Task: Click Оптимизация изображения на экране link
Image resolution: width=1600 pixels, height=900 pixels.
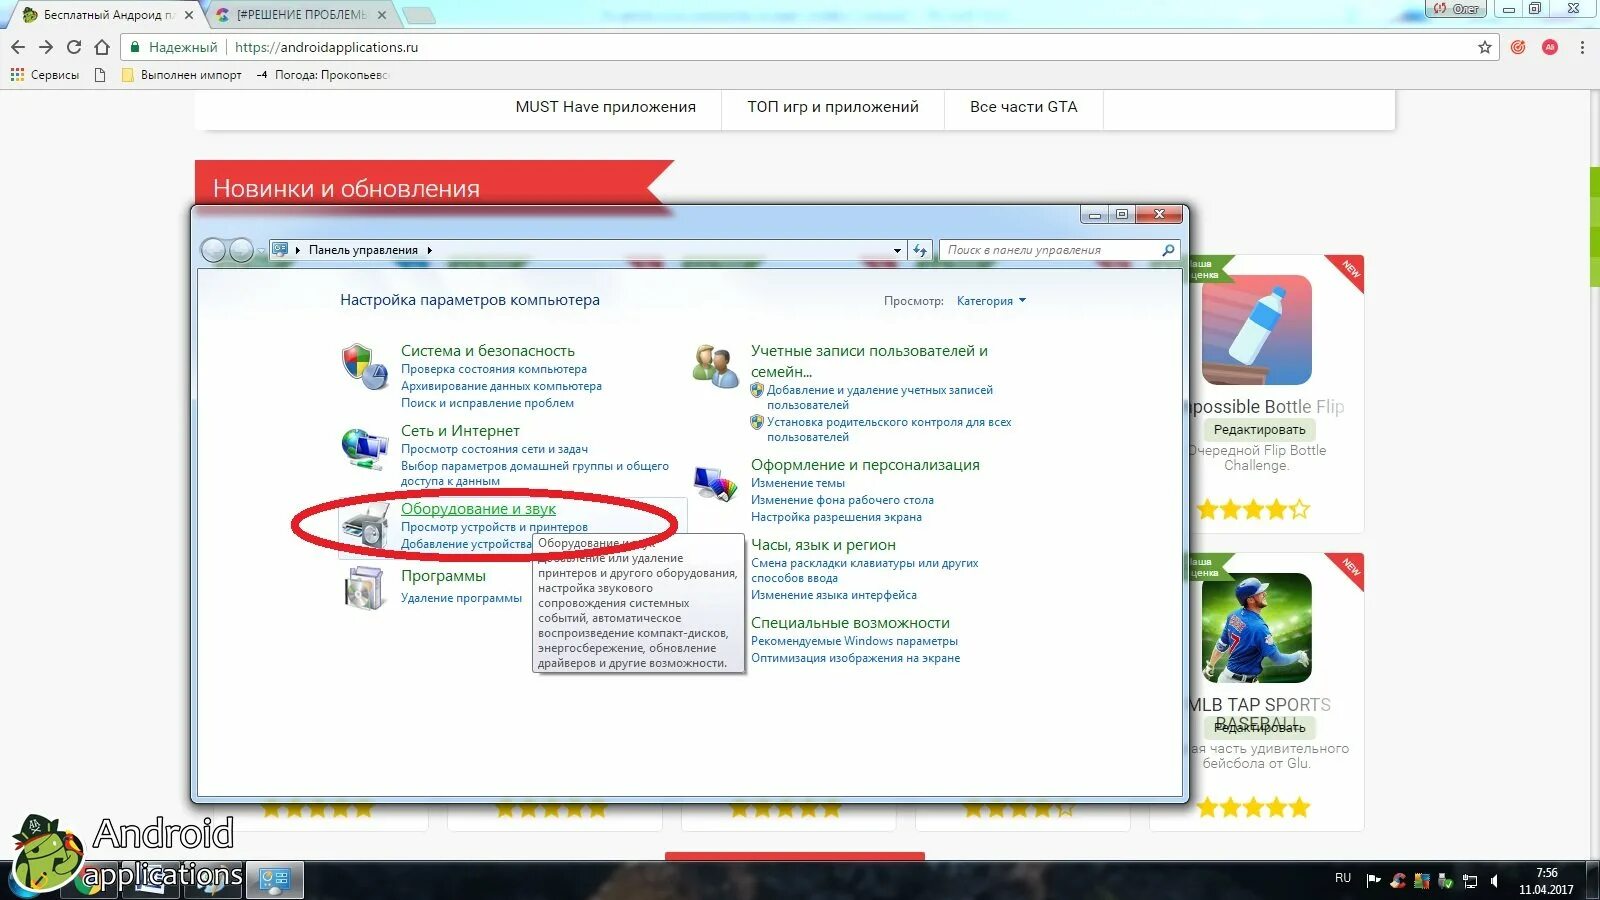Action: (855, 658)
